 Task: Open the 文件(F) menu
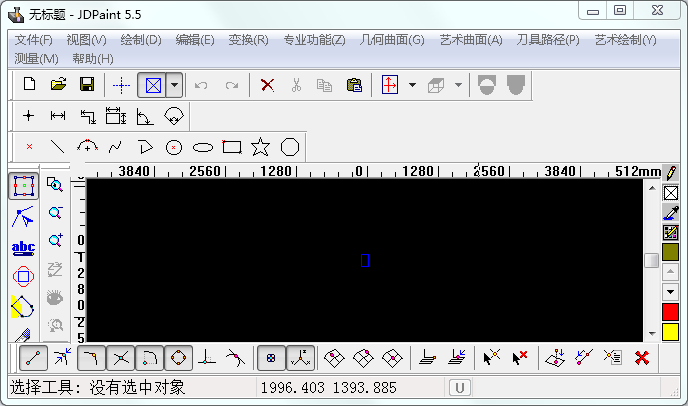[x=34, y=40]
